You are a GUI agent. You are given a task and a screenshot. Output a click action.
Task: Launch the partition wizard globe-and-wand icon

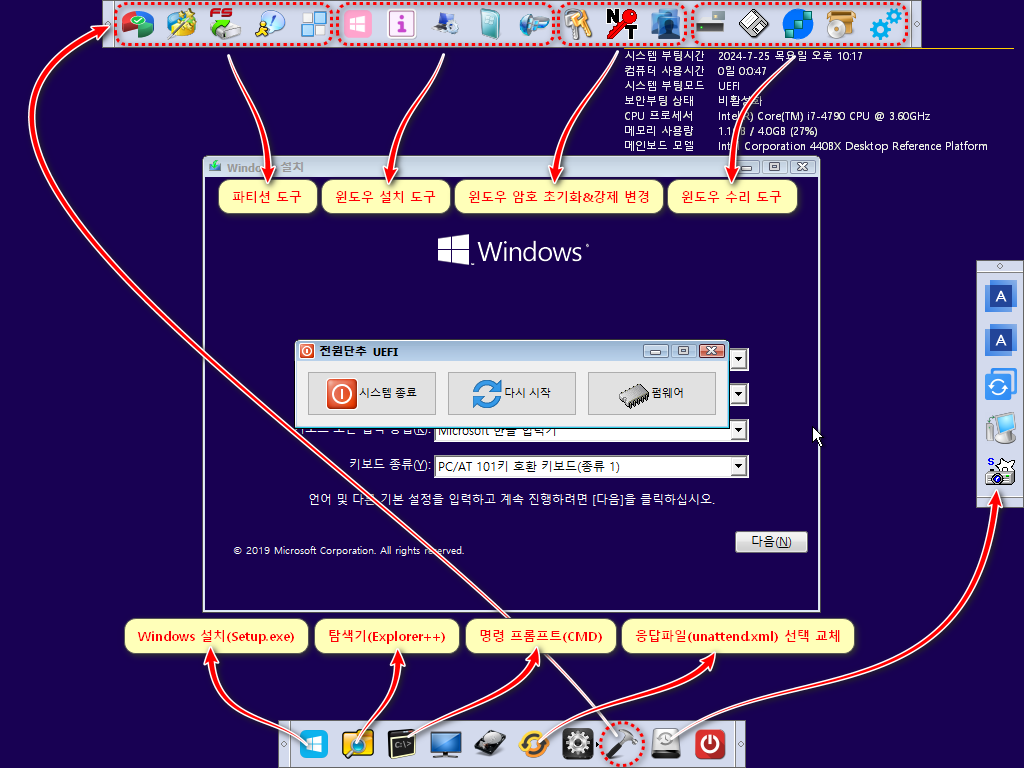coord(182,24)
